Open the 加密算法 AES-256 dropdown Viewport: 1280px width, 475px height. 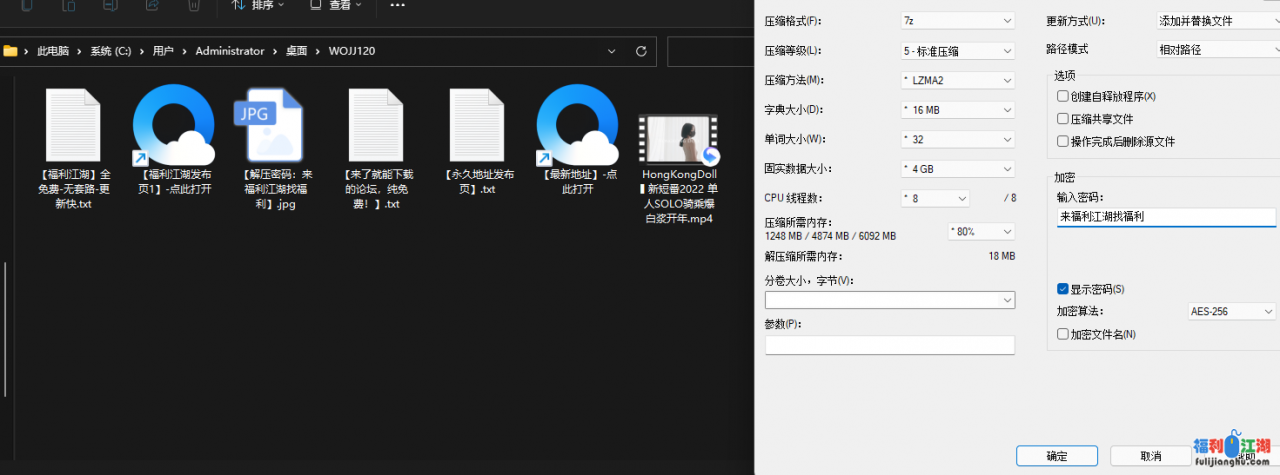[x=1231, y=312]
